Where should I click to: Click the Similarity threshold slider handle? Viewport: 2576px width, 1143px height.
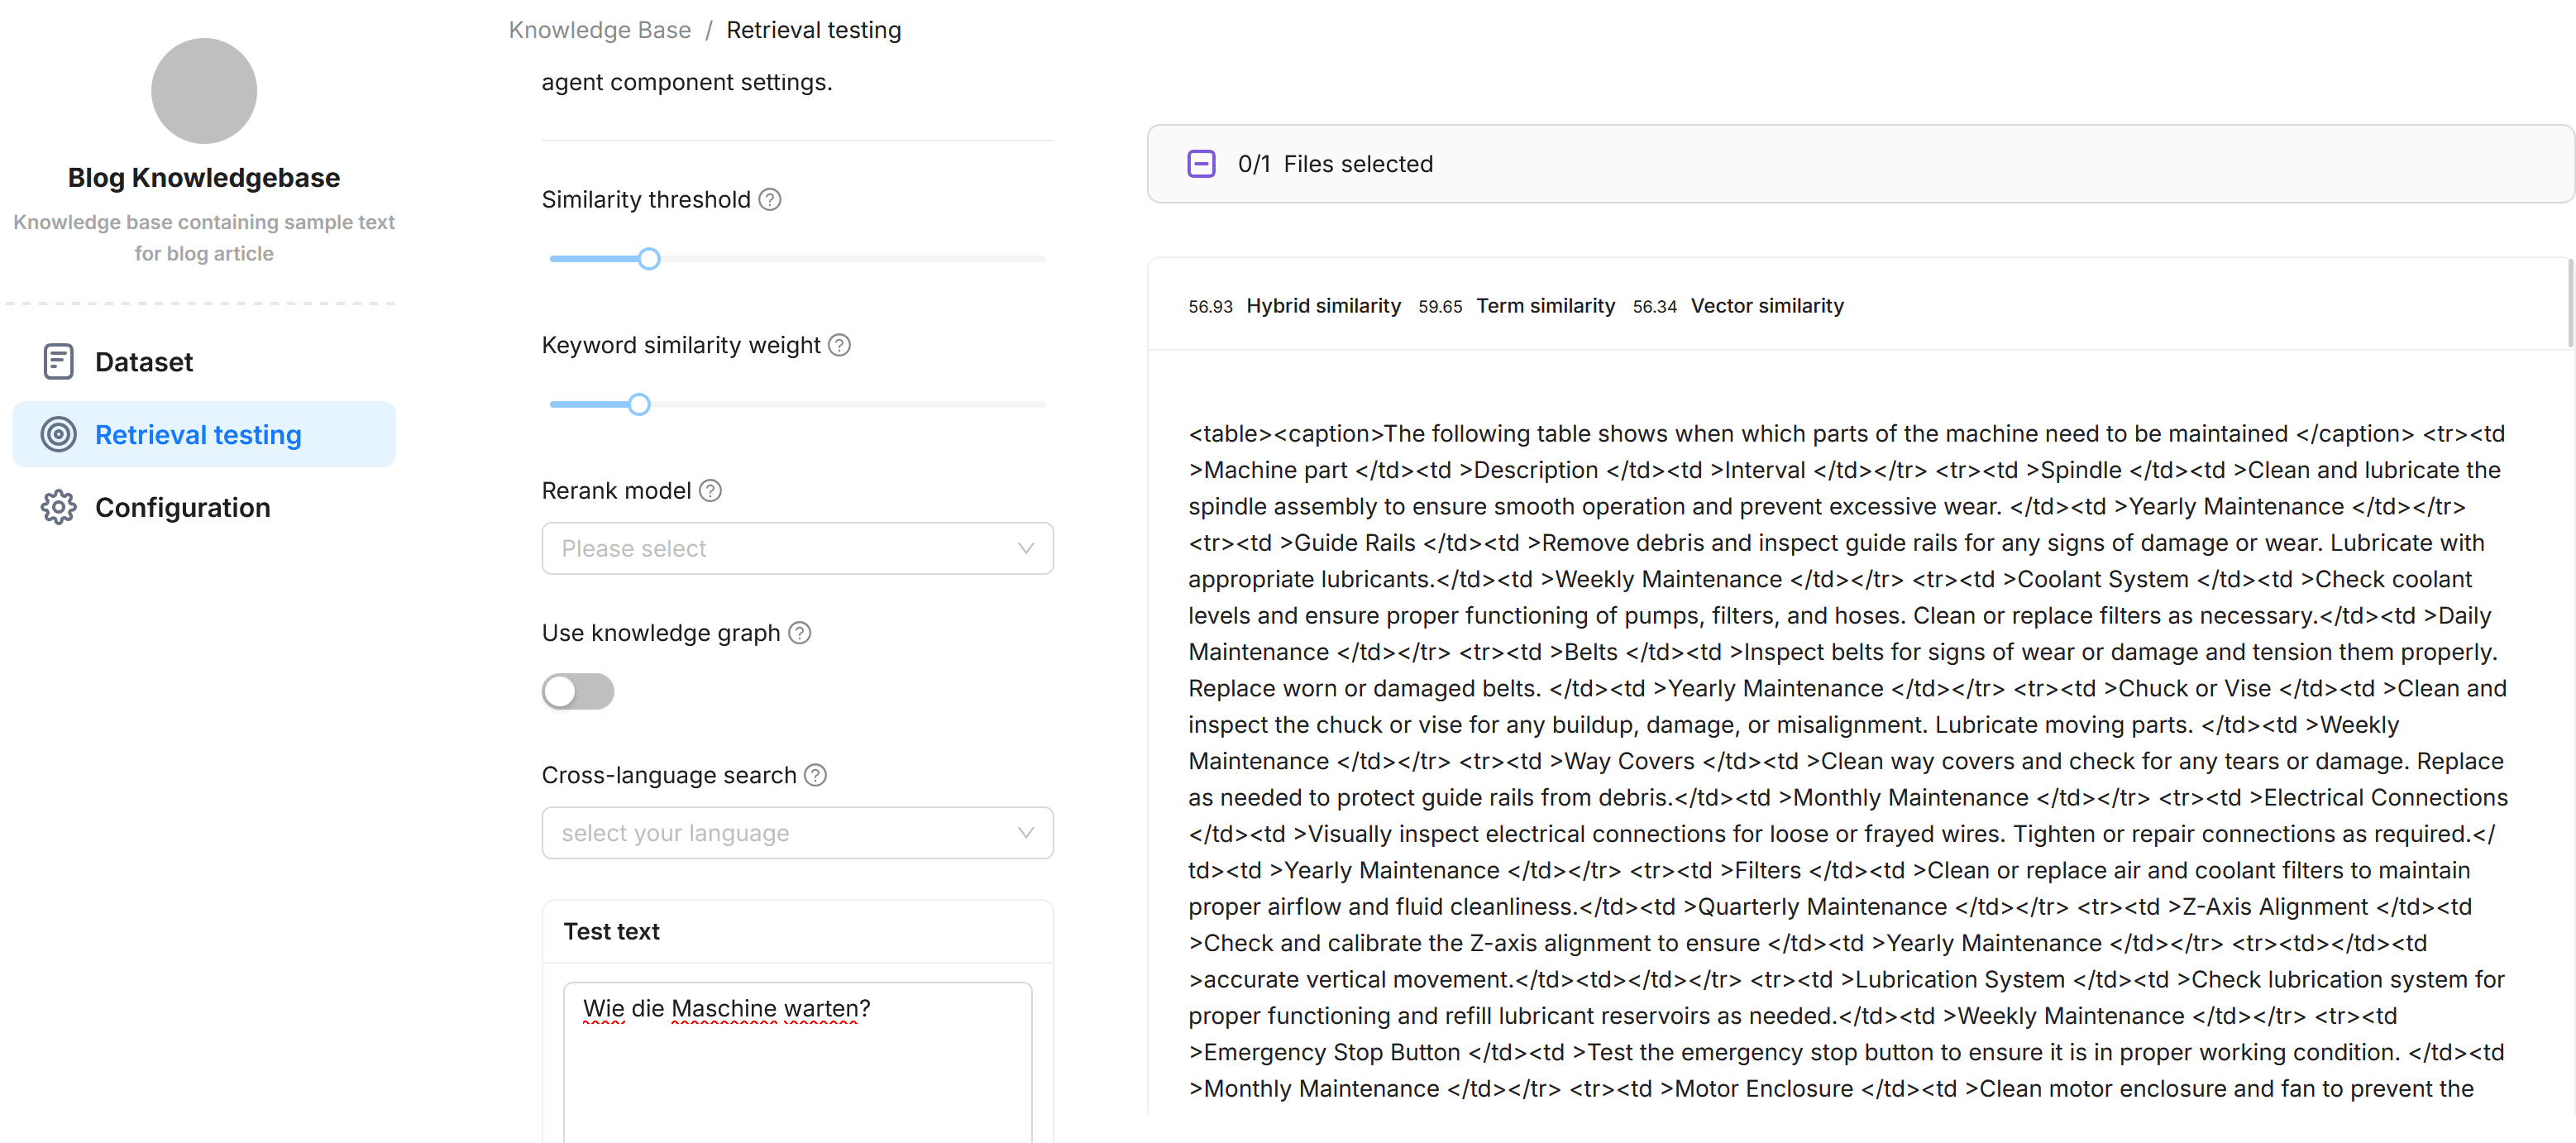click(649, 259)
